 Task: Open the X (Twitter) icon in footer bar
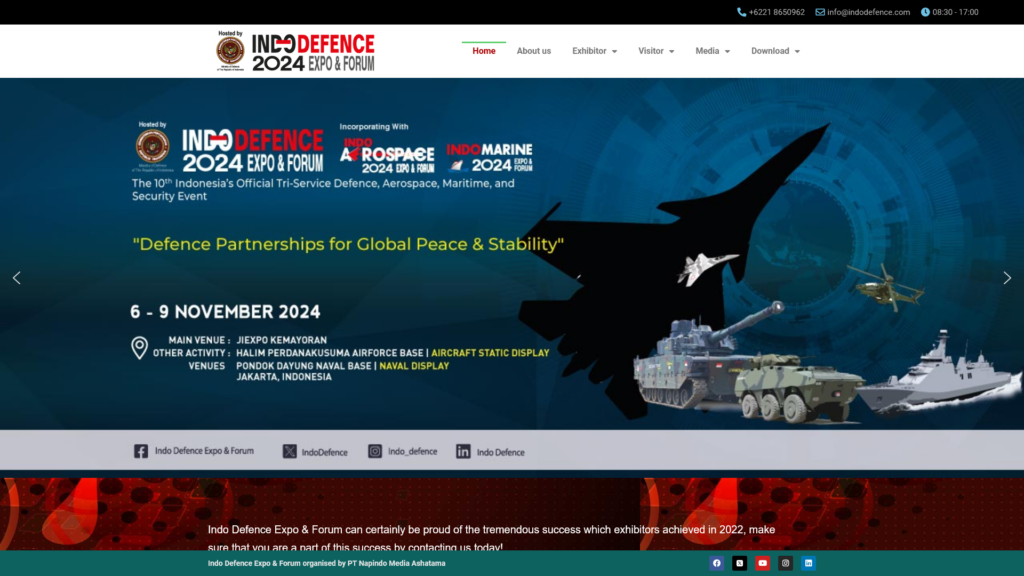pos(739,563)
